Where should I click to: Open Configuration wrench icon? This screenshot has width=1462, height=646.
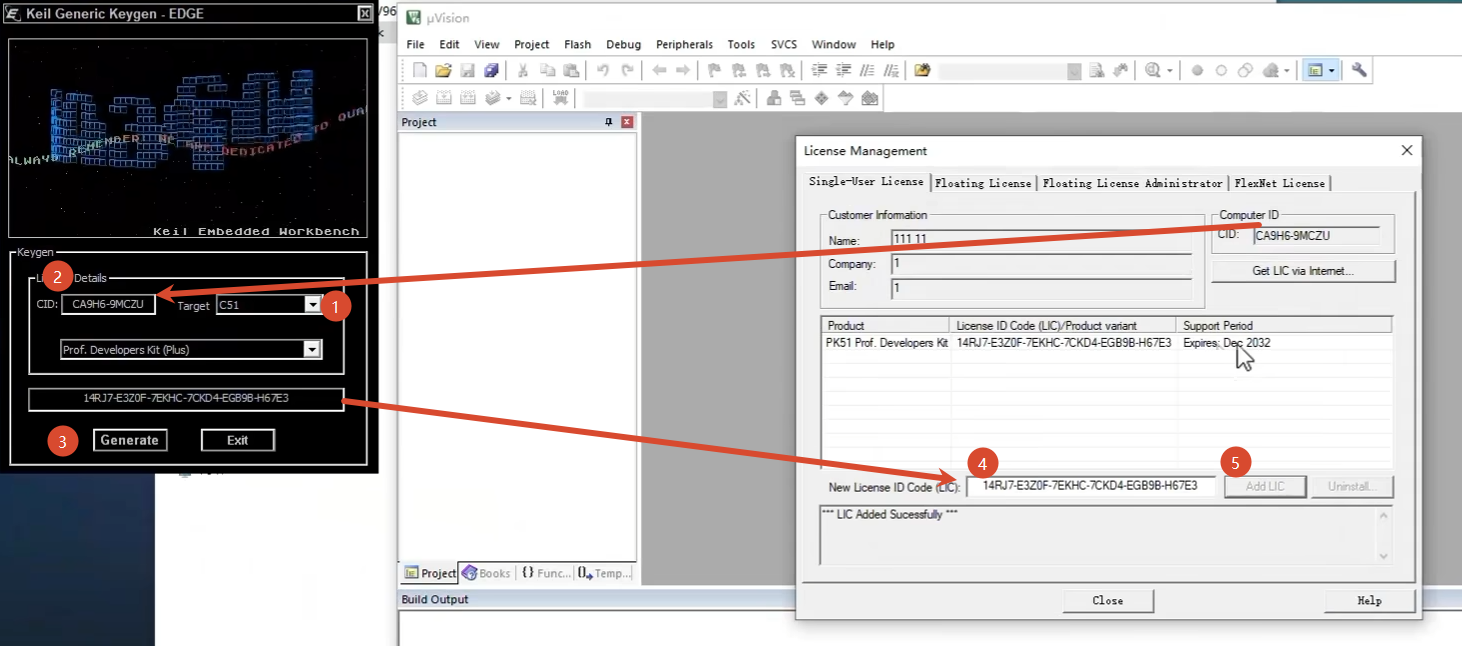tap(1359, 70)
